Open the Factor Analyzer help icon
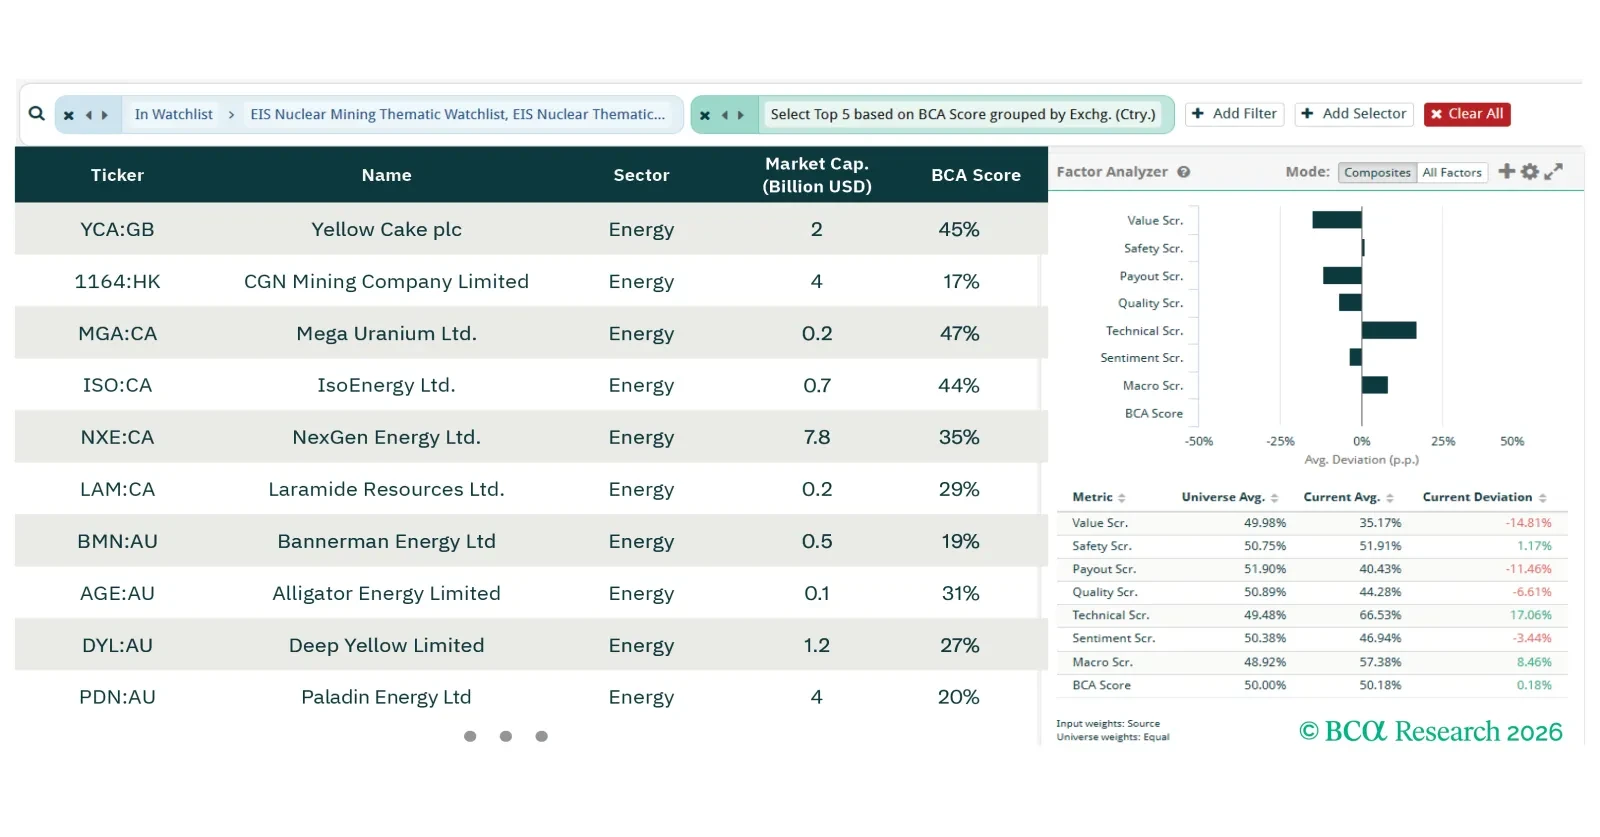The width and height of the screenshot is (1600, 837). (x=1184, y=172)
